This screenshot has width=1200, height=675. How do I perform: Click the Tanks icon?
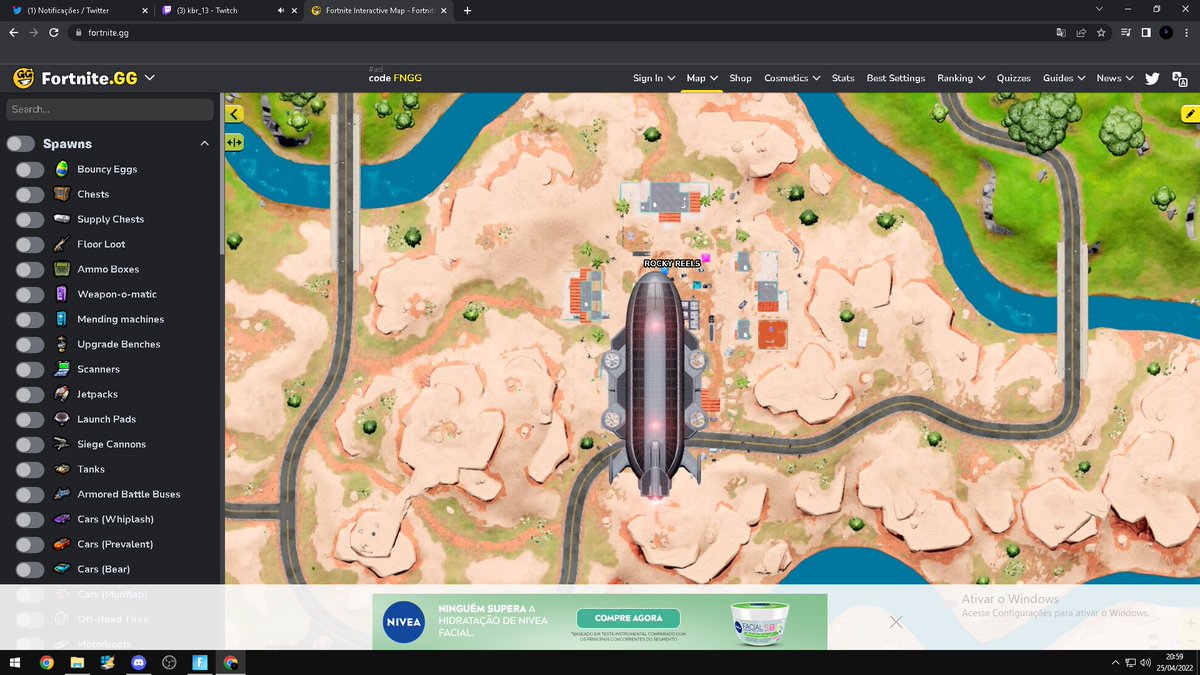[x=62, y=469]
